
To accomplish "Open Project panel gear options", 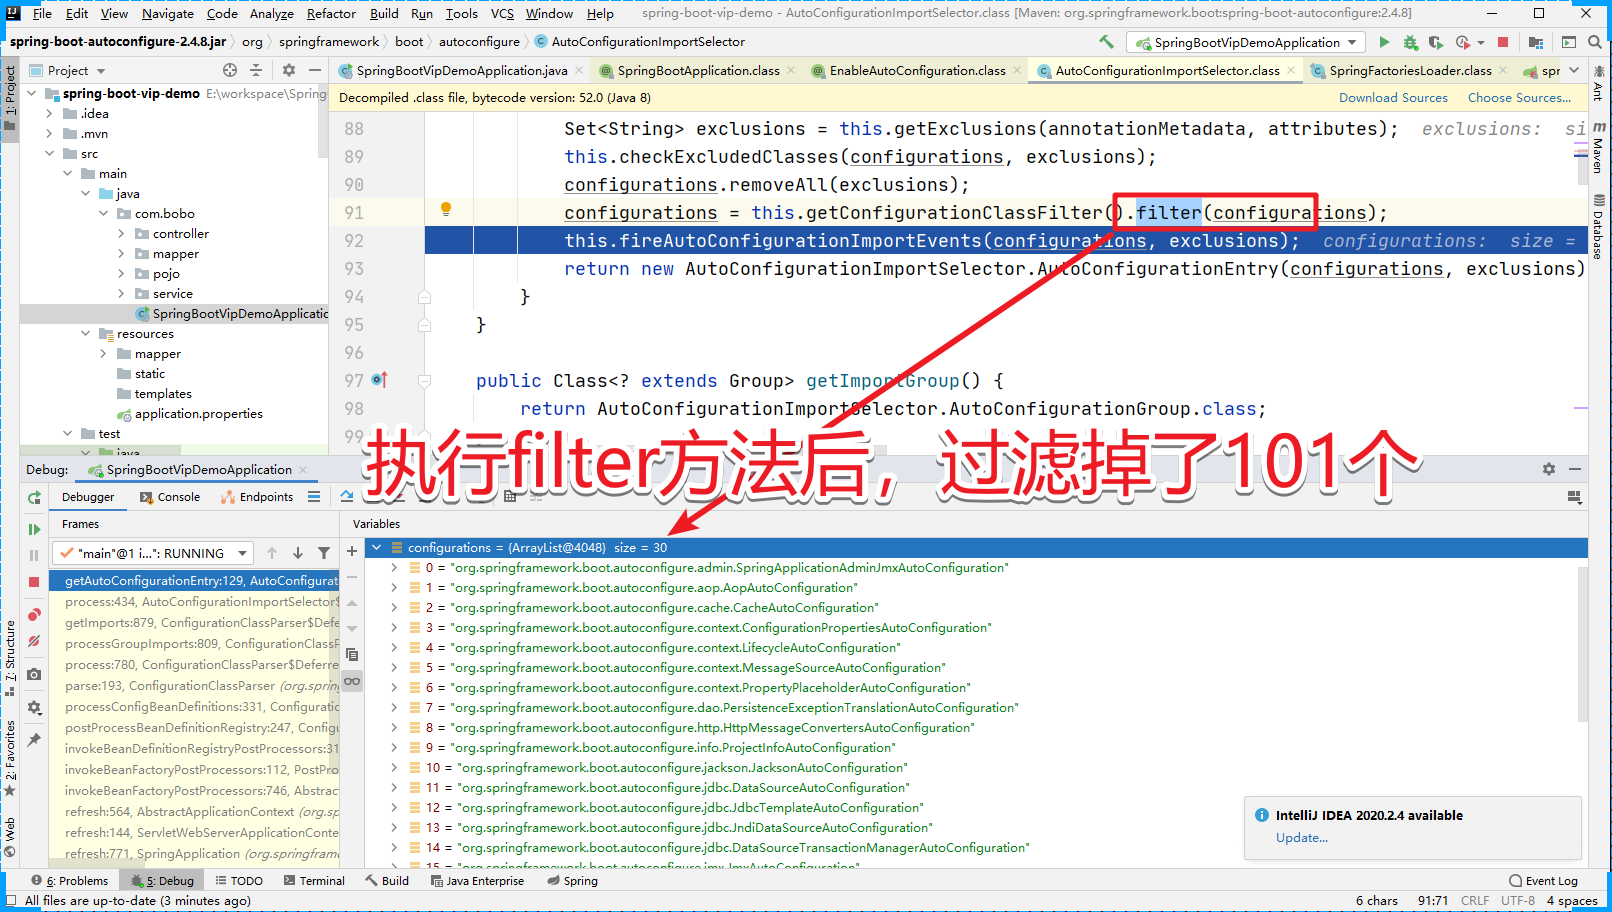I will pos(289,70).
